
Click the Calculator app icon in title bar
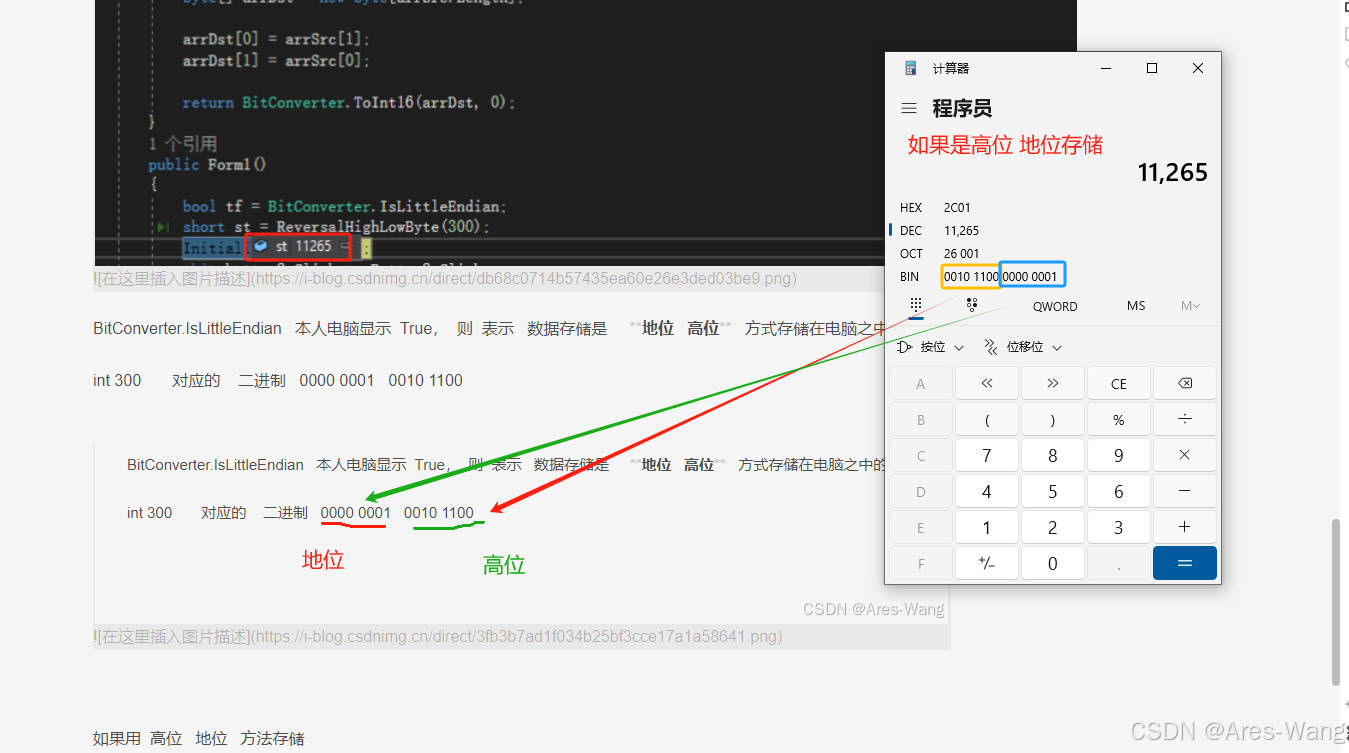click(x=911, y=68)
